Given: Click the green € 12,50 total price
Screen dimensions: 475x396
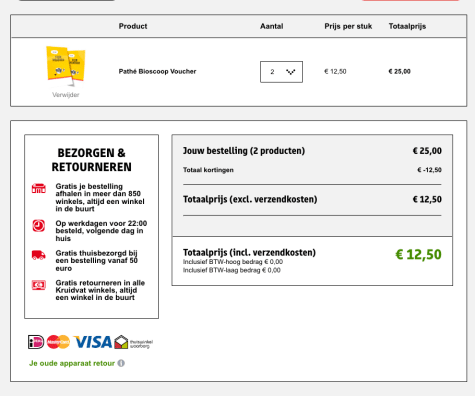Looking at the screenshot, I should point(418,255).
